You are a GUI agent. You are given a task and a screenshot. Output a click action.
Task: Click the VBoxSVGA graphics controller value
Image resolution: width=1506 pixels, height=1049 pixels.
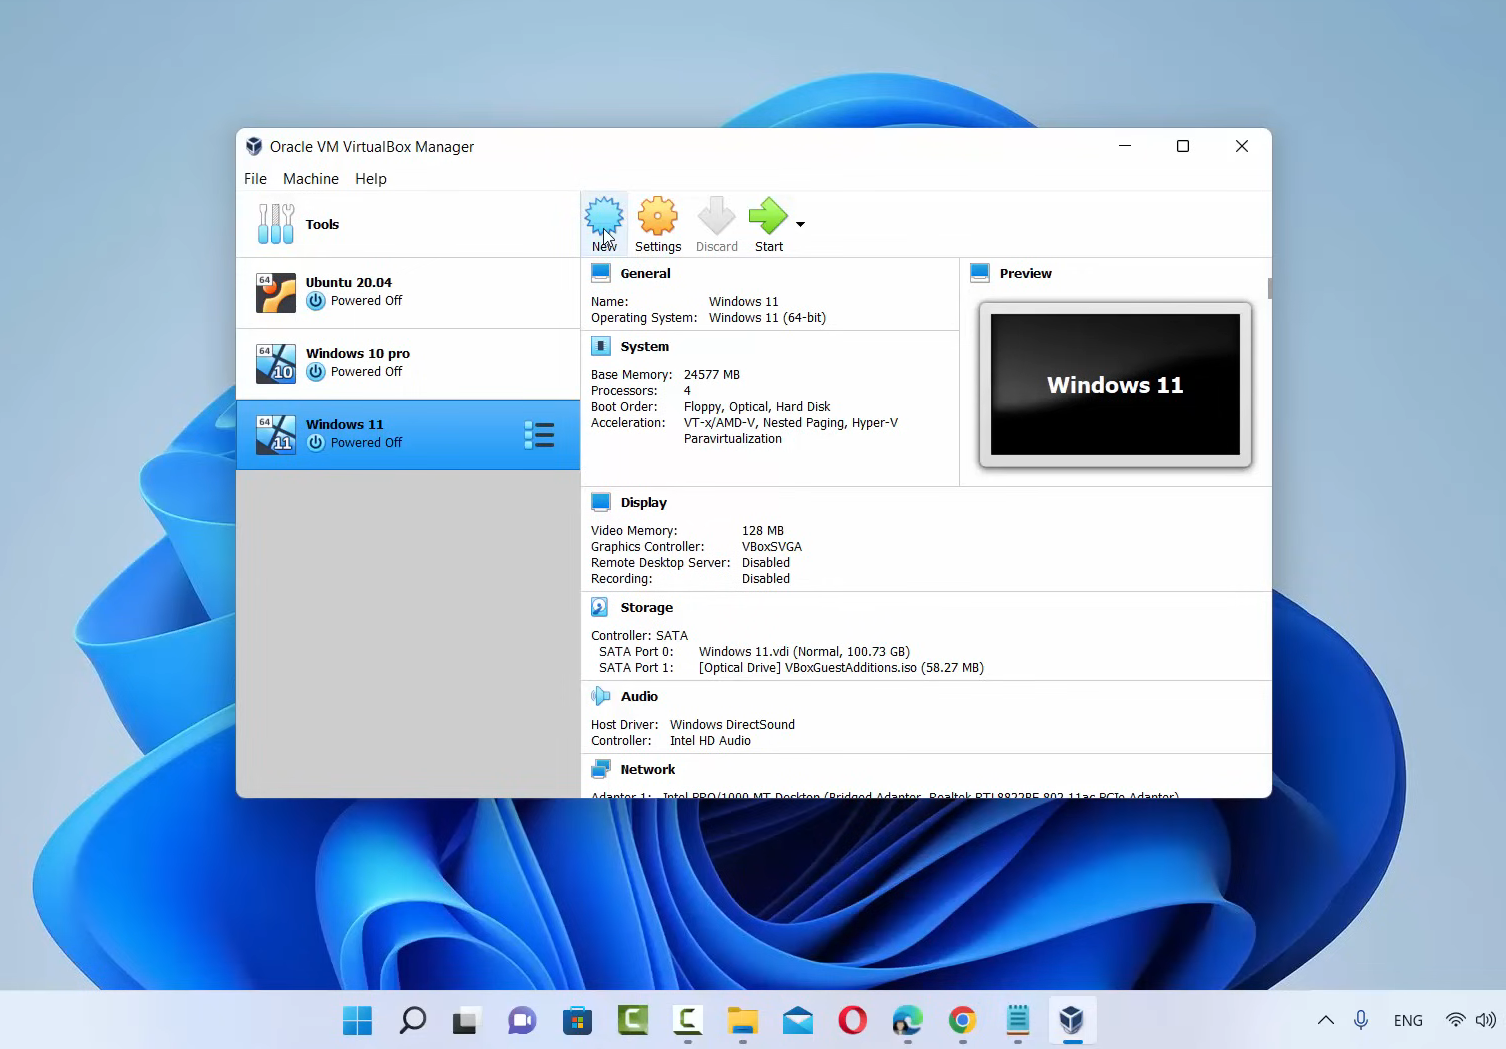coord(772,546)
